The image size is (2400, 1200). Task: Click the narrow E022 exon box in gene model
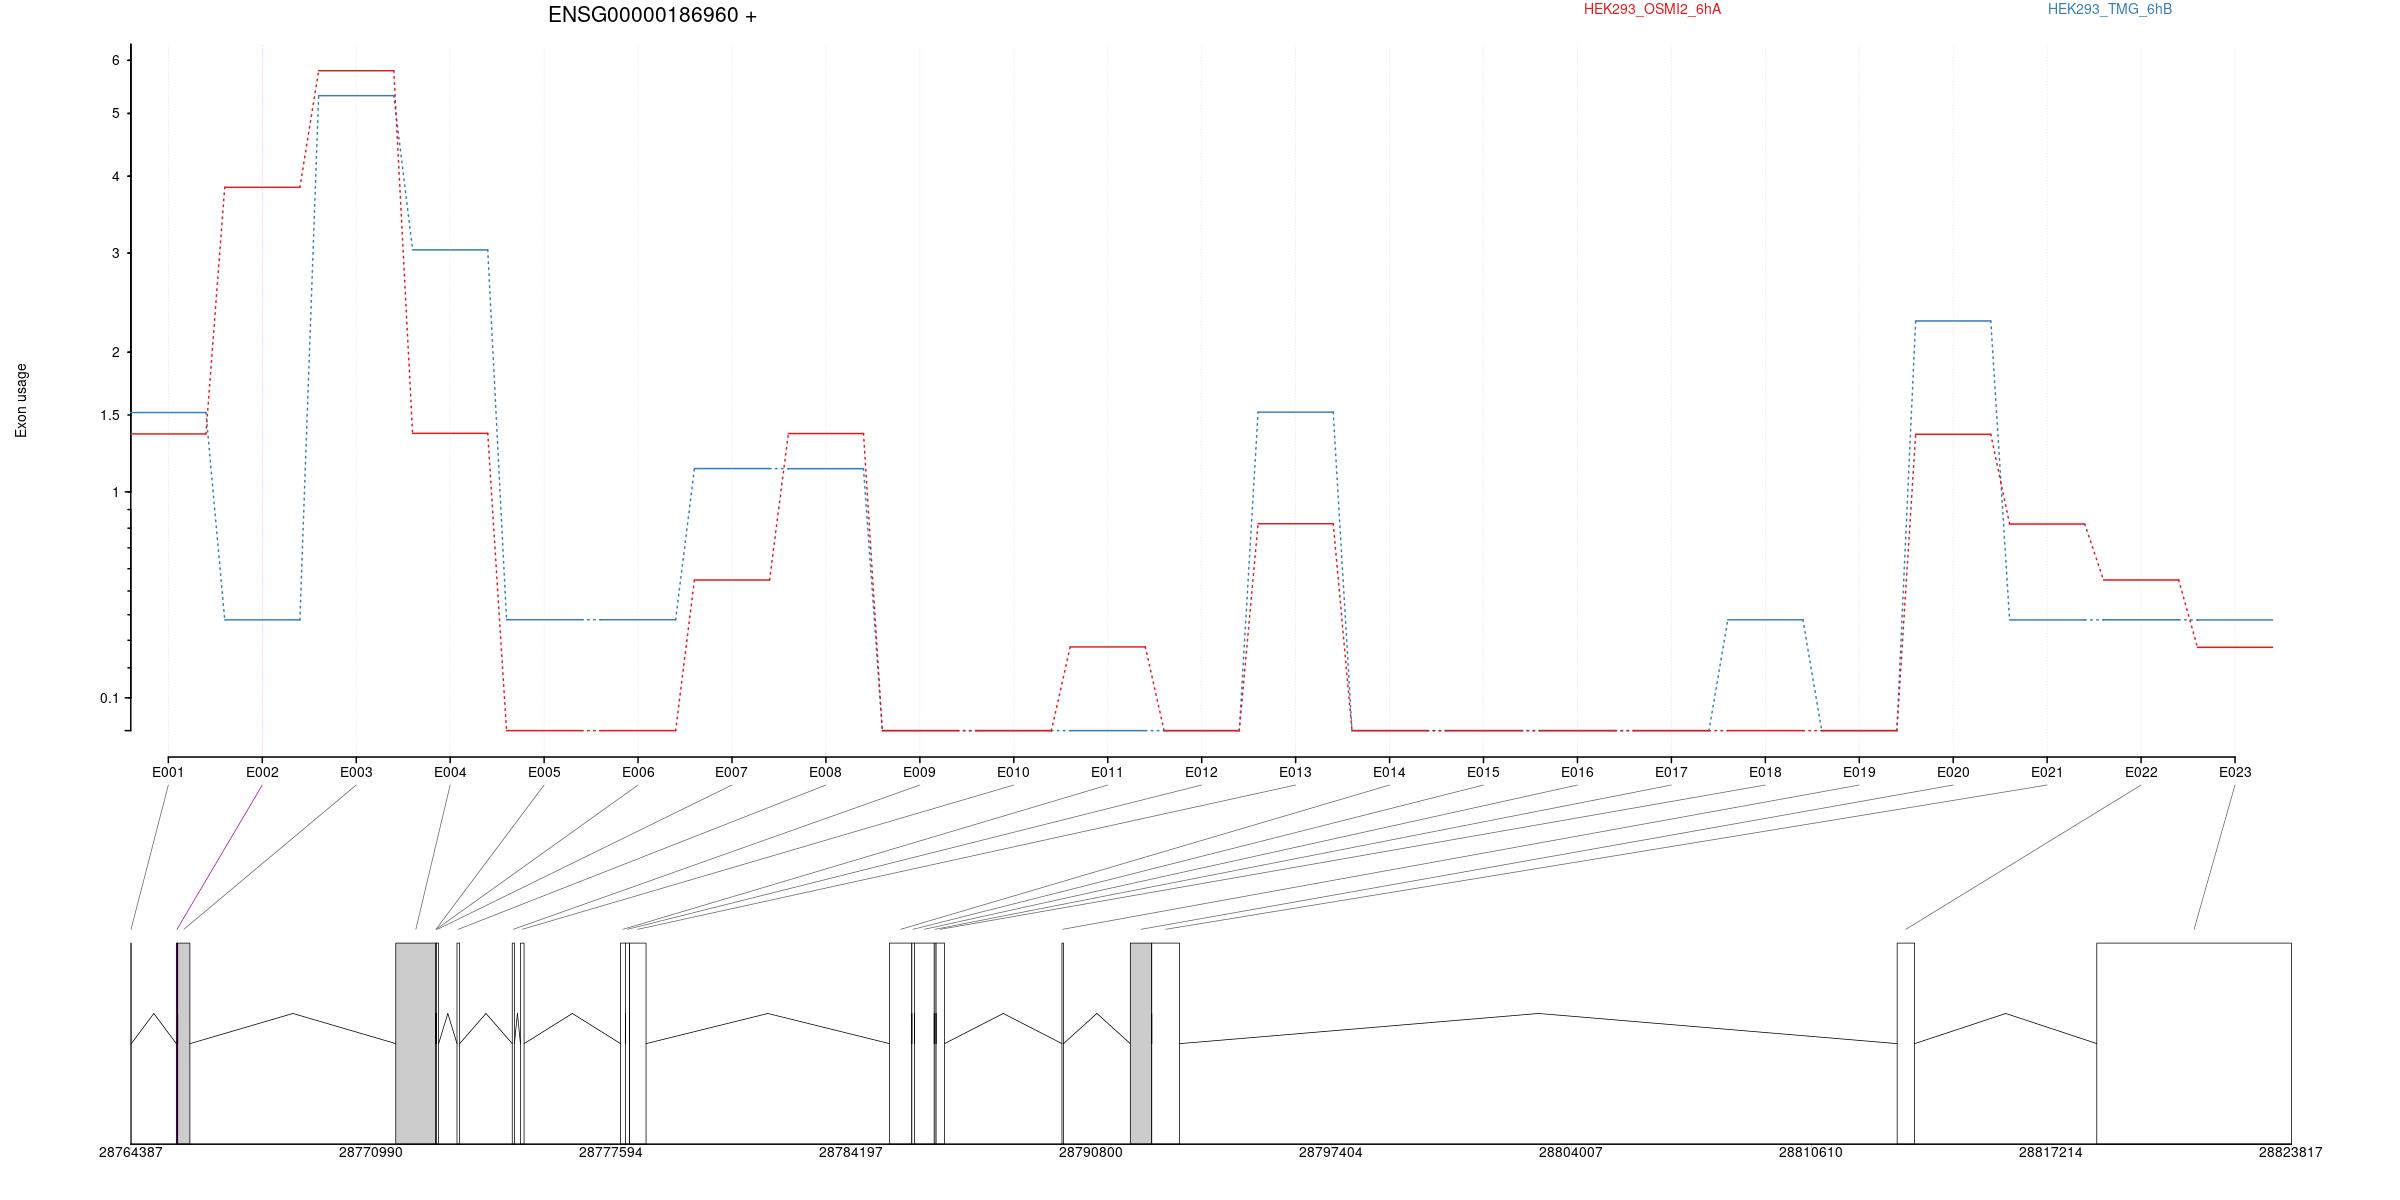pos(1906,1043)
